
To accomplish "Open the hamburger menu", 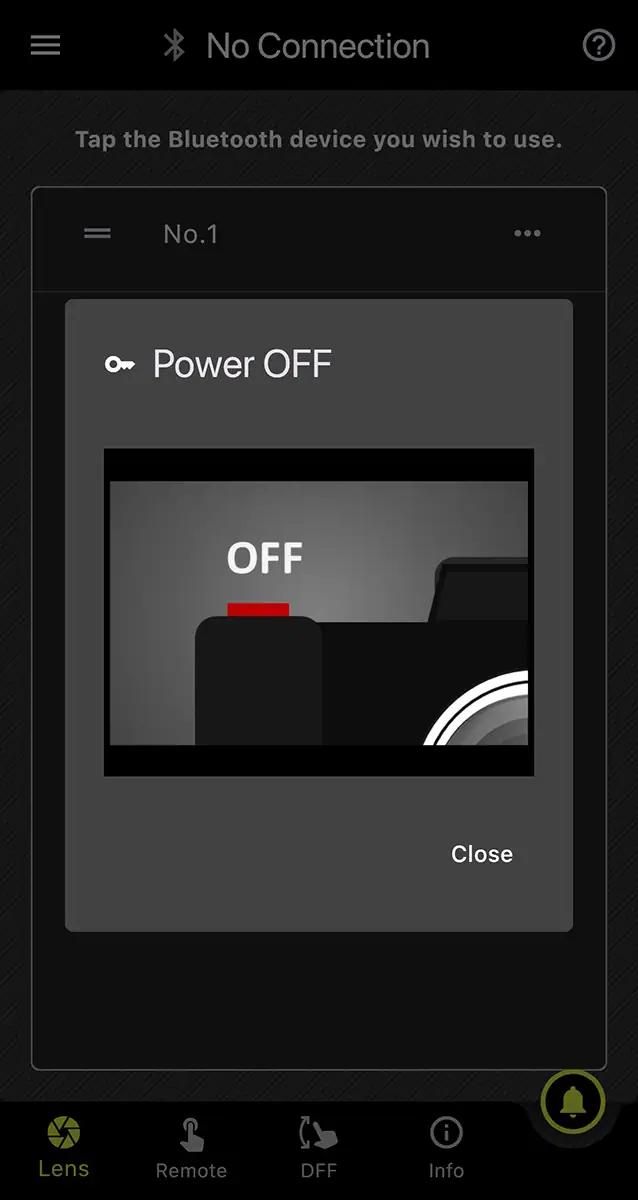I will pos(45,46).
